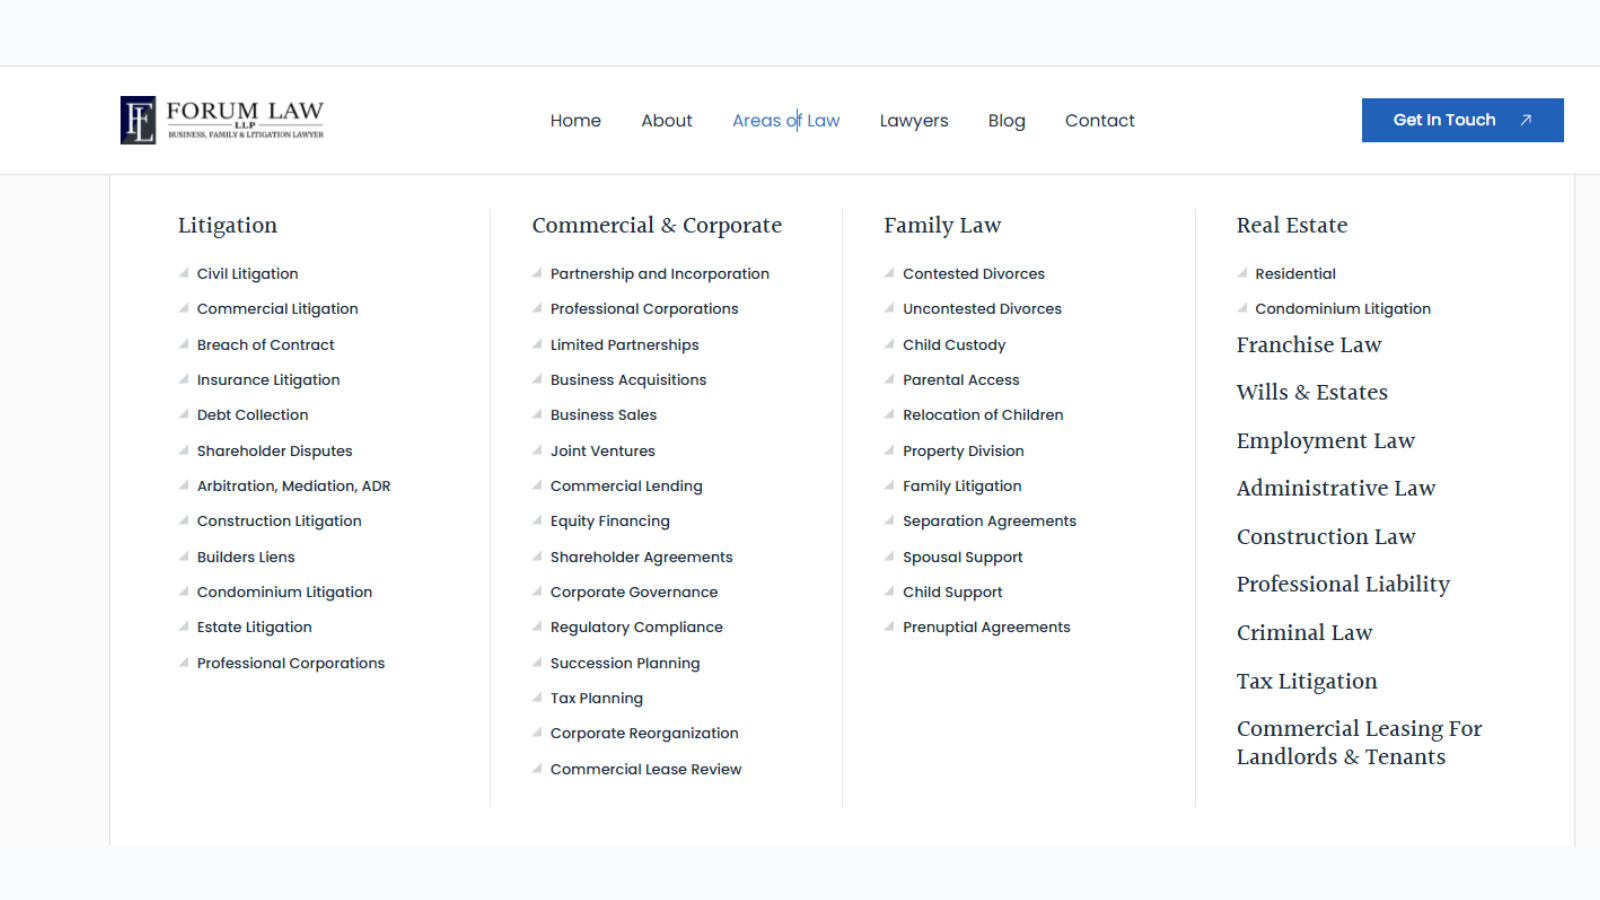
Task: Open Partnership and Incorporation link
Action: (659, 274)
